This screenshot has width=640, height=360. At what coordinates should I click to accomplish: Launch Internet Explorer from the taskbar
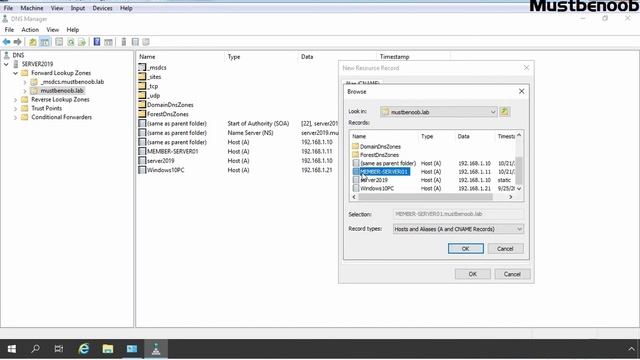pyautogui.click(x=84, y=349)
